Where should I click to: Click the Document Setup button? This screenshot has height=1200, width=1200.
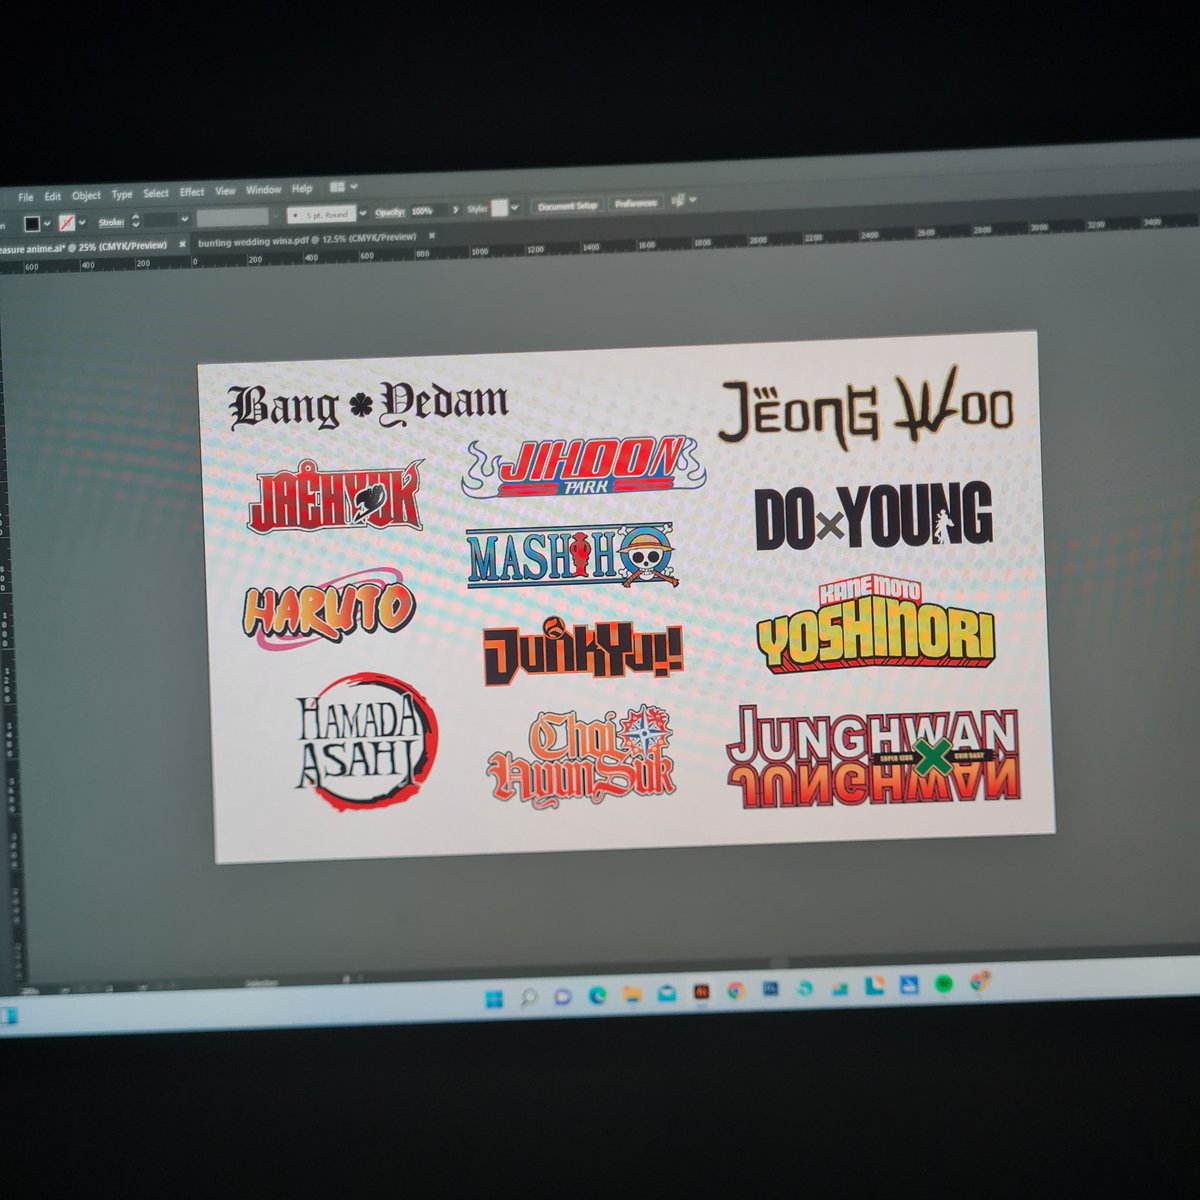coord(567,206)
